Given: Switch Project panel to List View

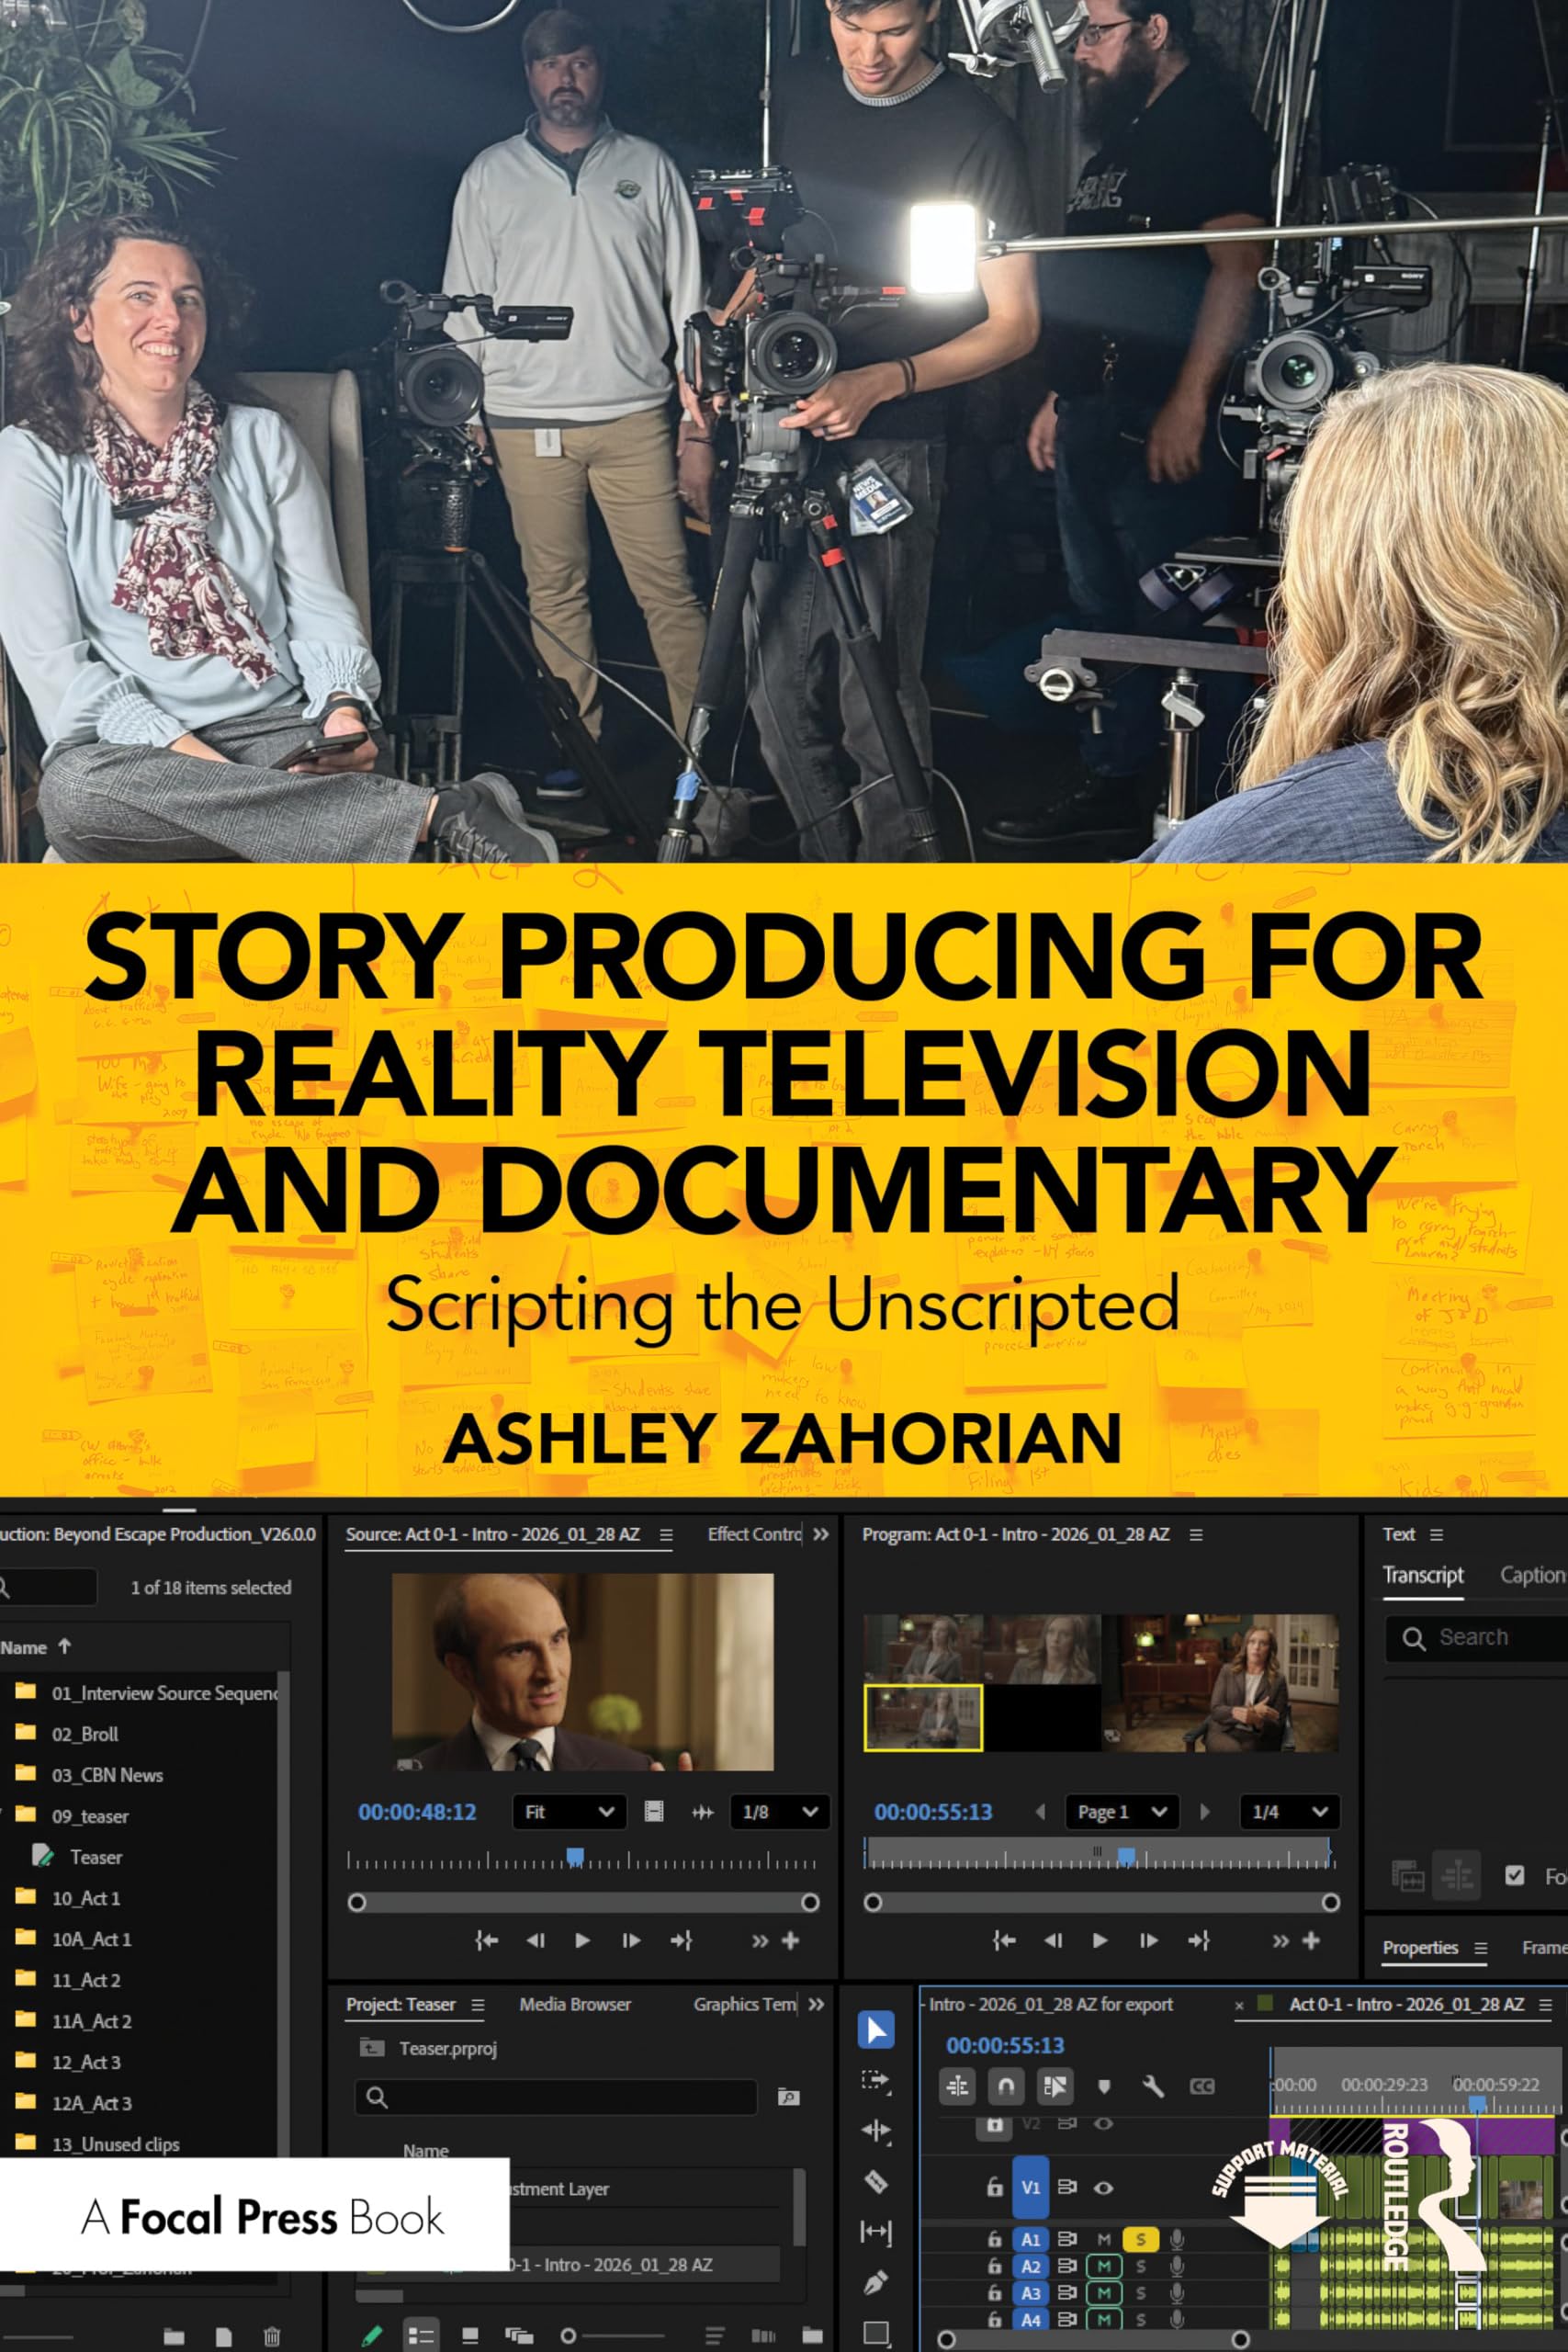Looking at the screenshot, I should click(x=421, y=2336).
